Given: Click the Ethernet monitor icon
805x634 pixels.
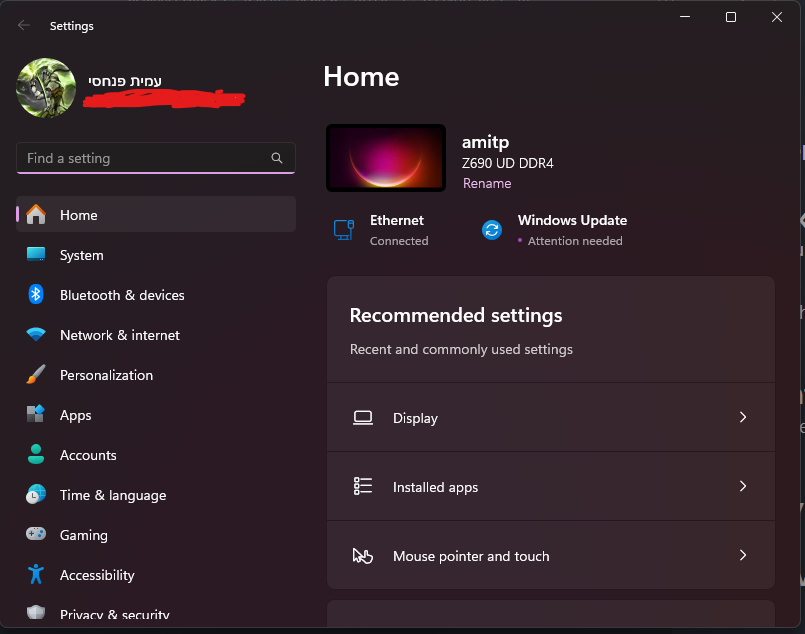Looking at the screenshot, I should click(344, 230).
